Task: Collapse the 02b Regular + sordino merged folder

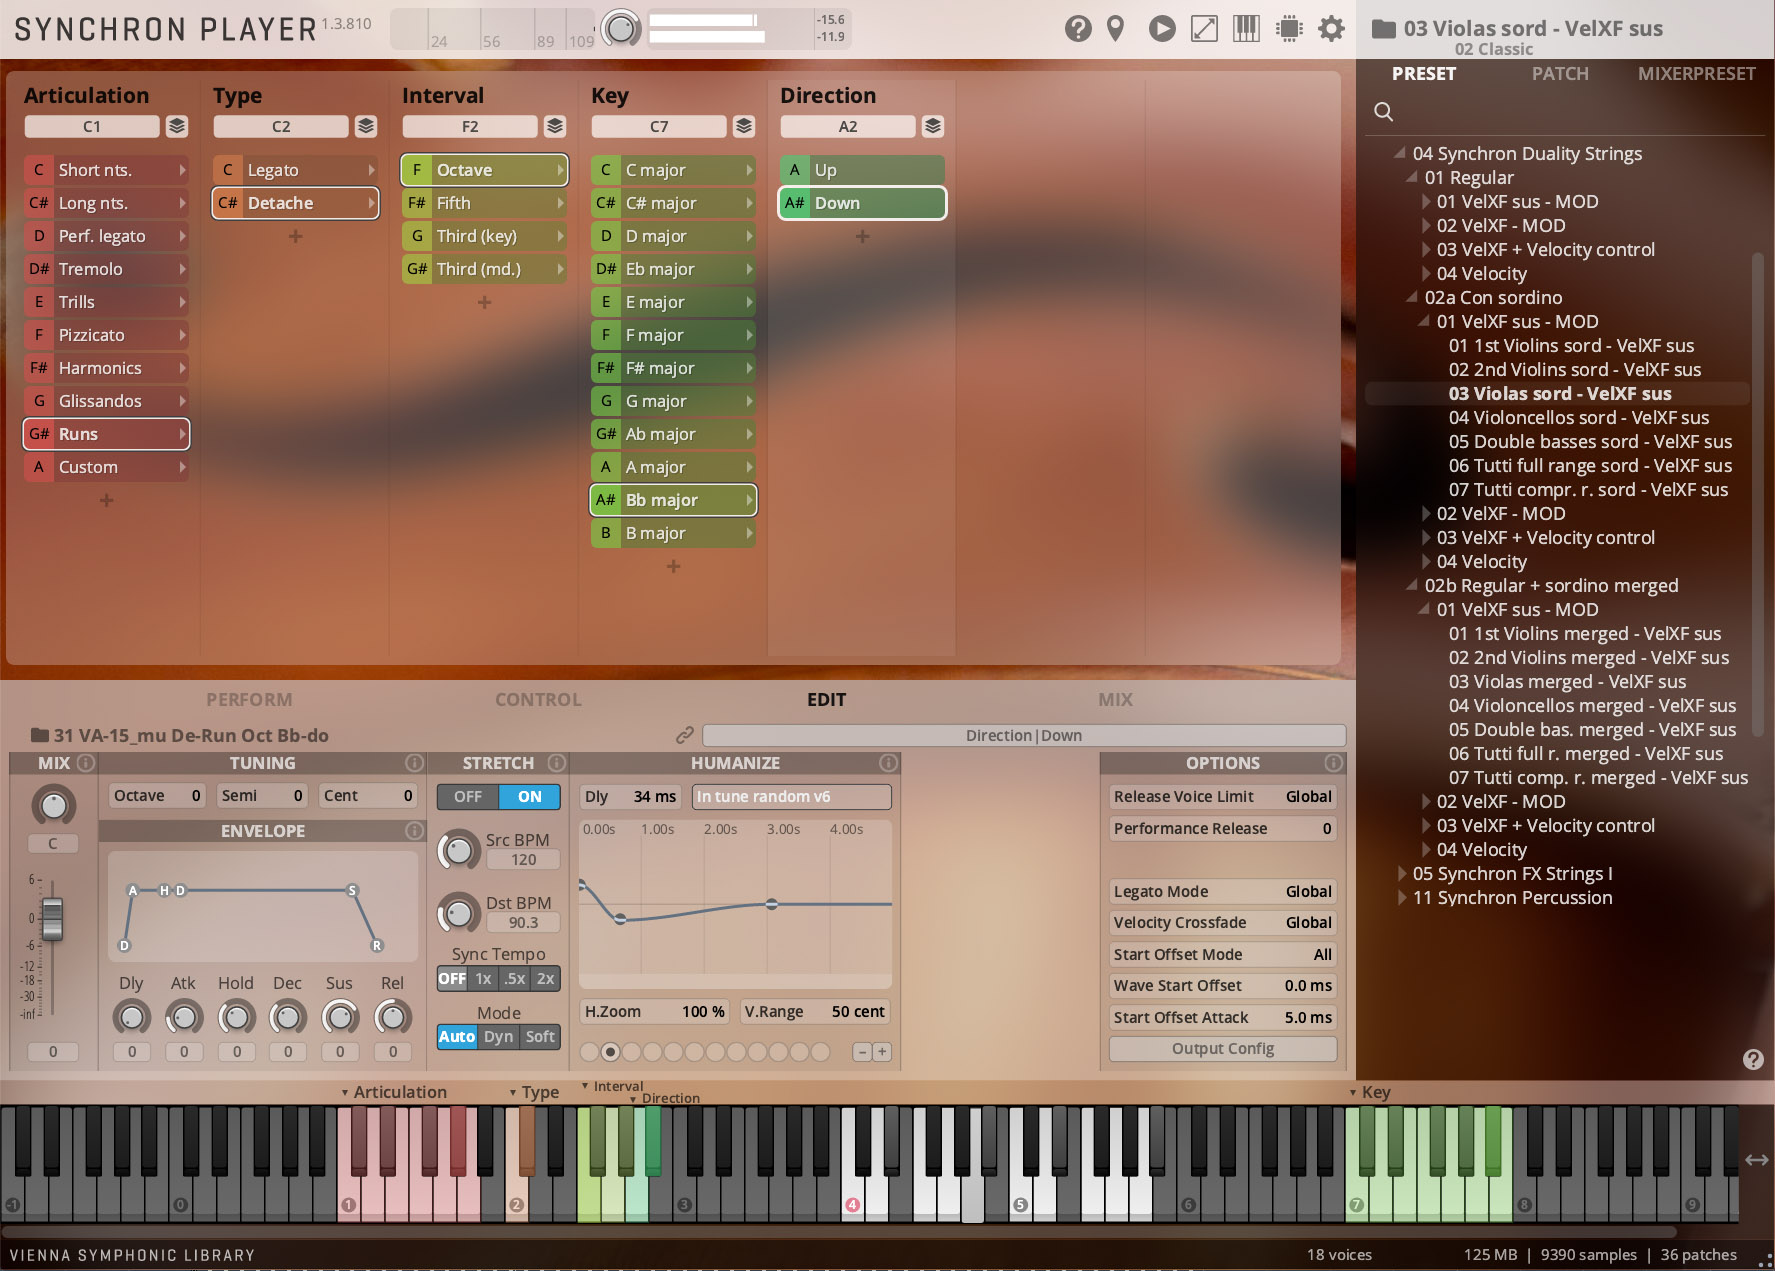Action: [x=1412, y=585]
